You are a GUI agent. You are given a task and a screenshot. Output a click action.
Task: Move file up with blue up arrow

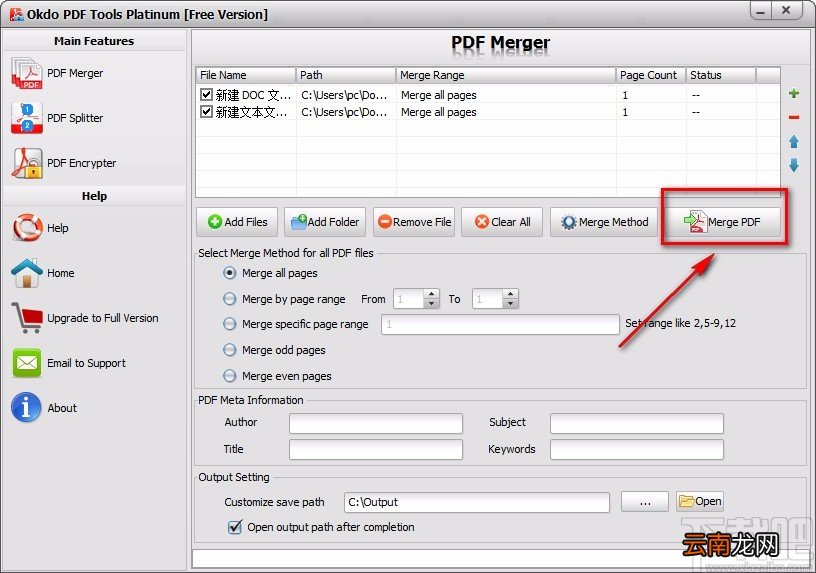click(x=794, y=142)
